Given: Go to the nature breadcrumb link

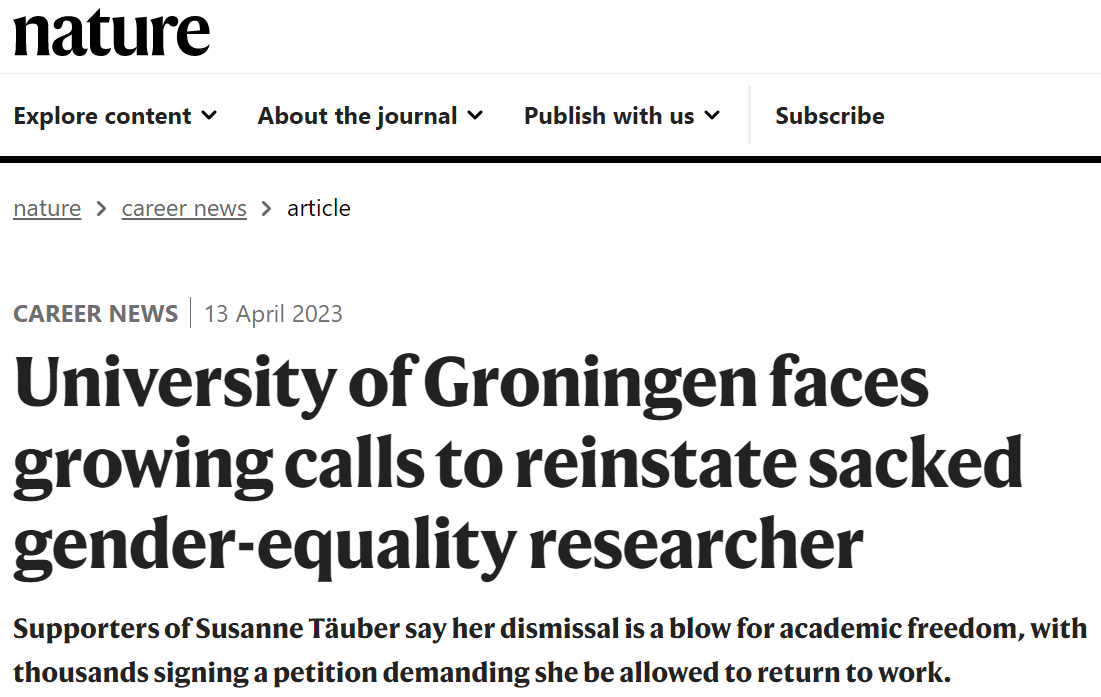Looking at the screenshot, I should pyautogui.click(x=47, y=208).
